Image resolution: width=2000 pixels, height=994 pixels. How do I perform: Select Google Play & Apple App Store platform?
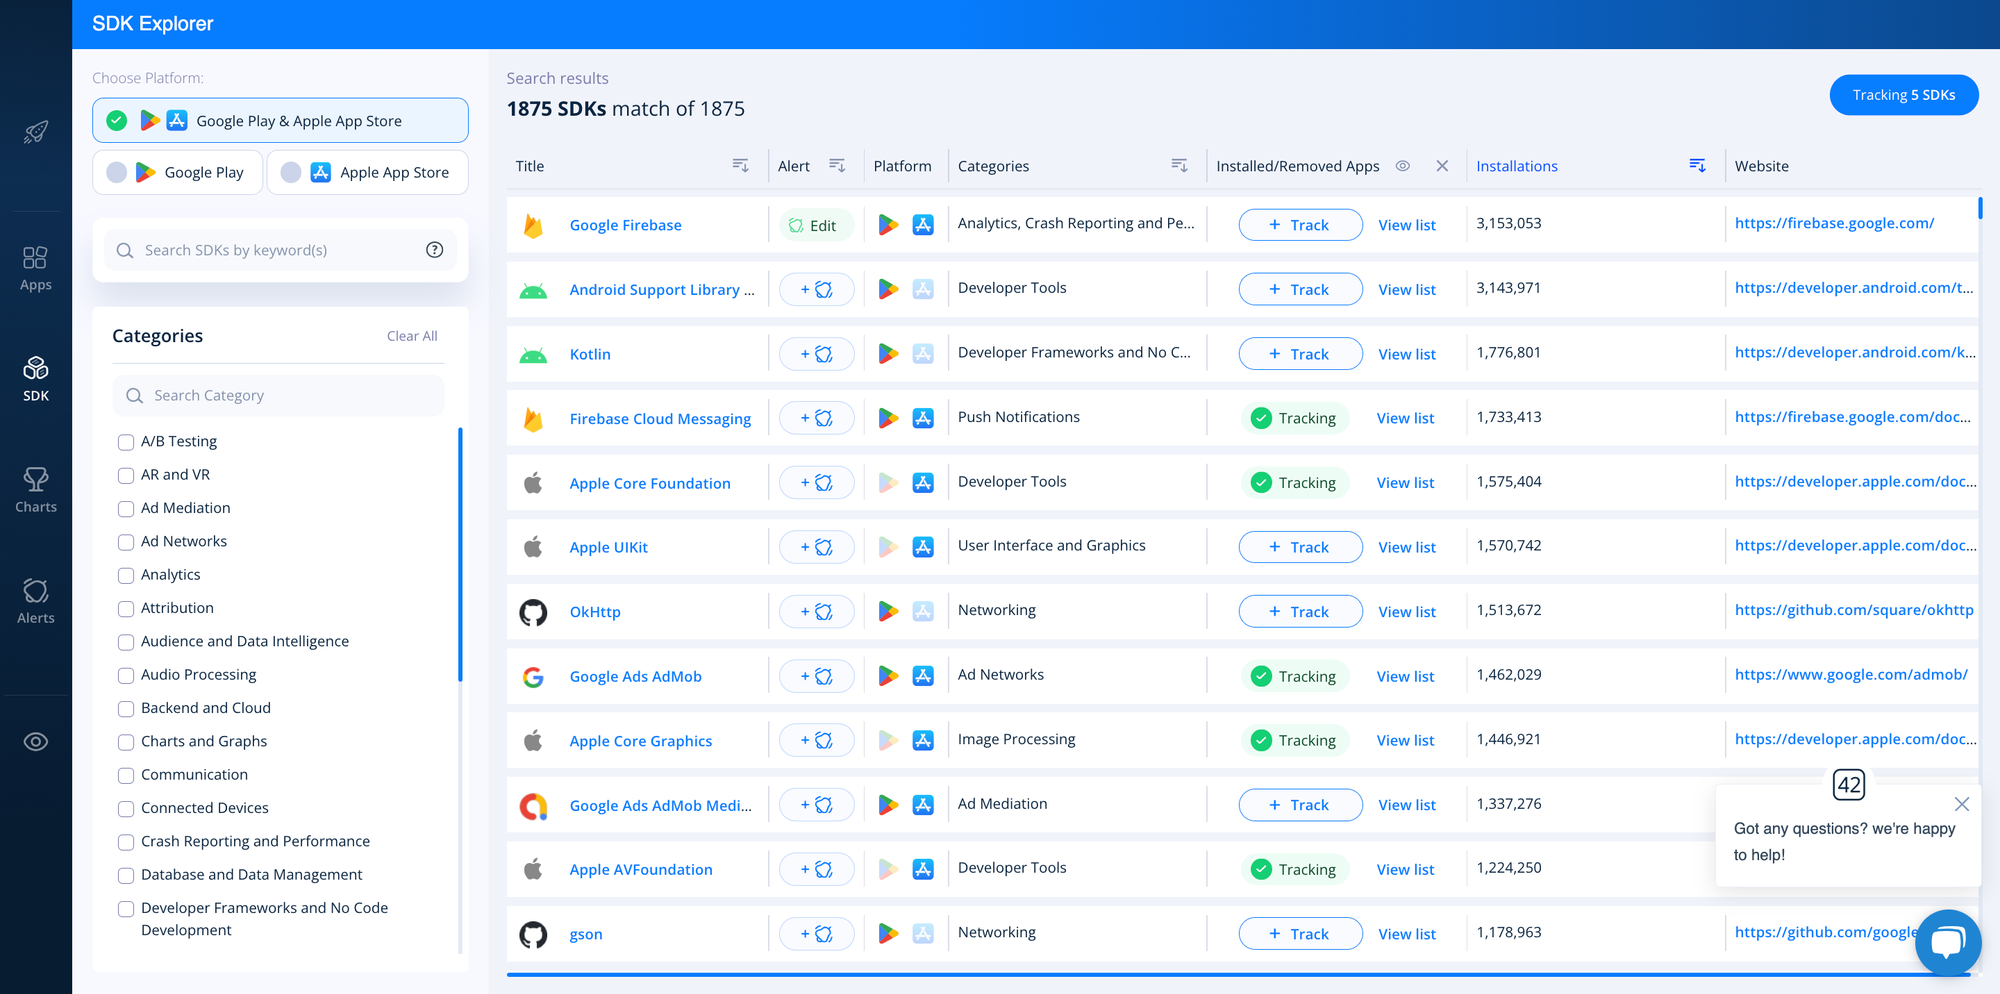point(280,120)
